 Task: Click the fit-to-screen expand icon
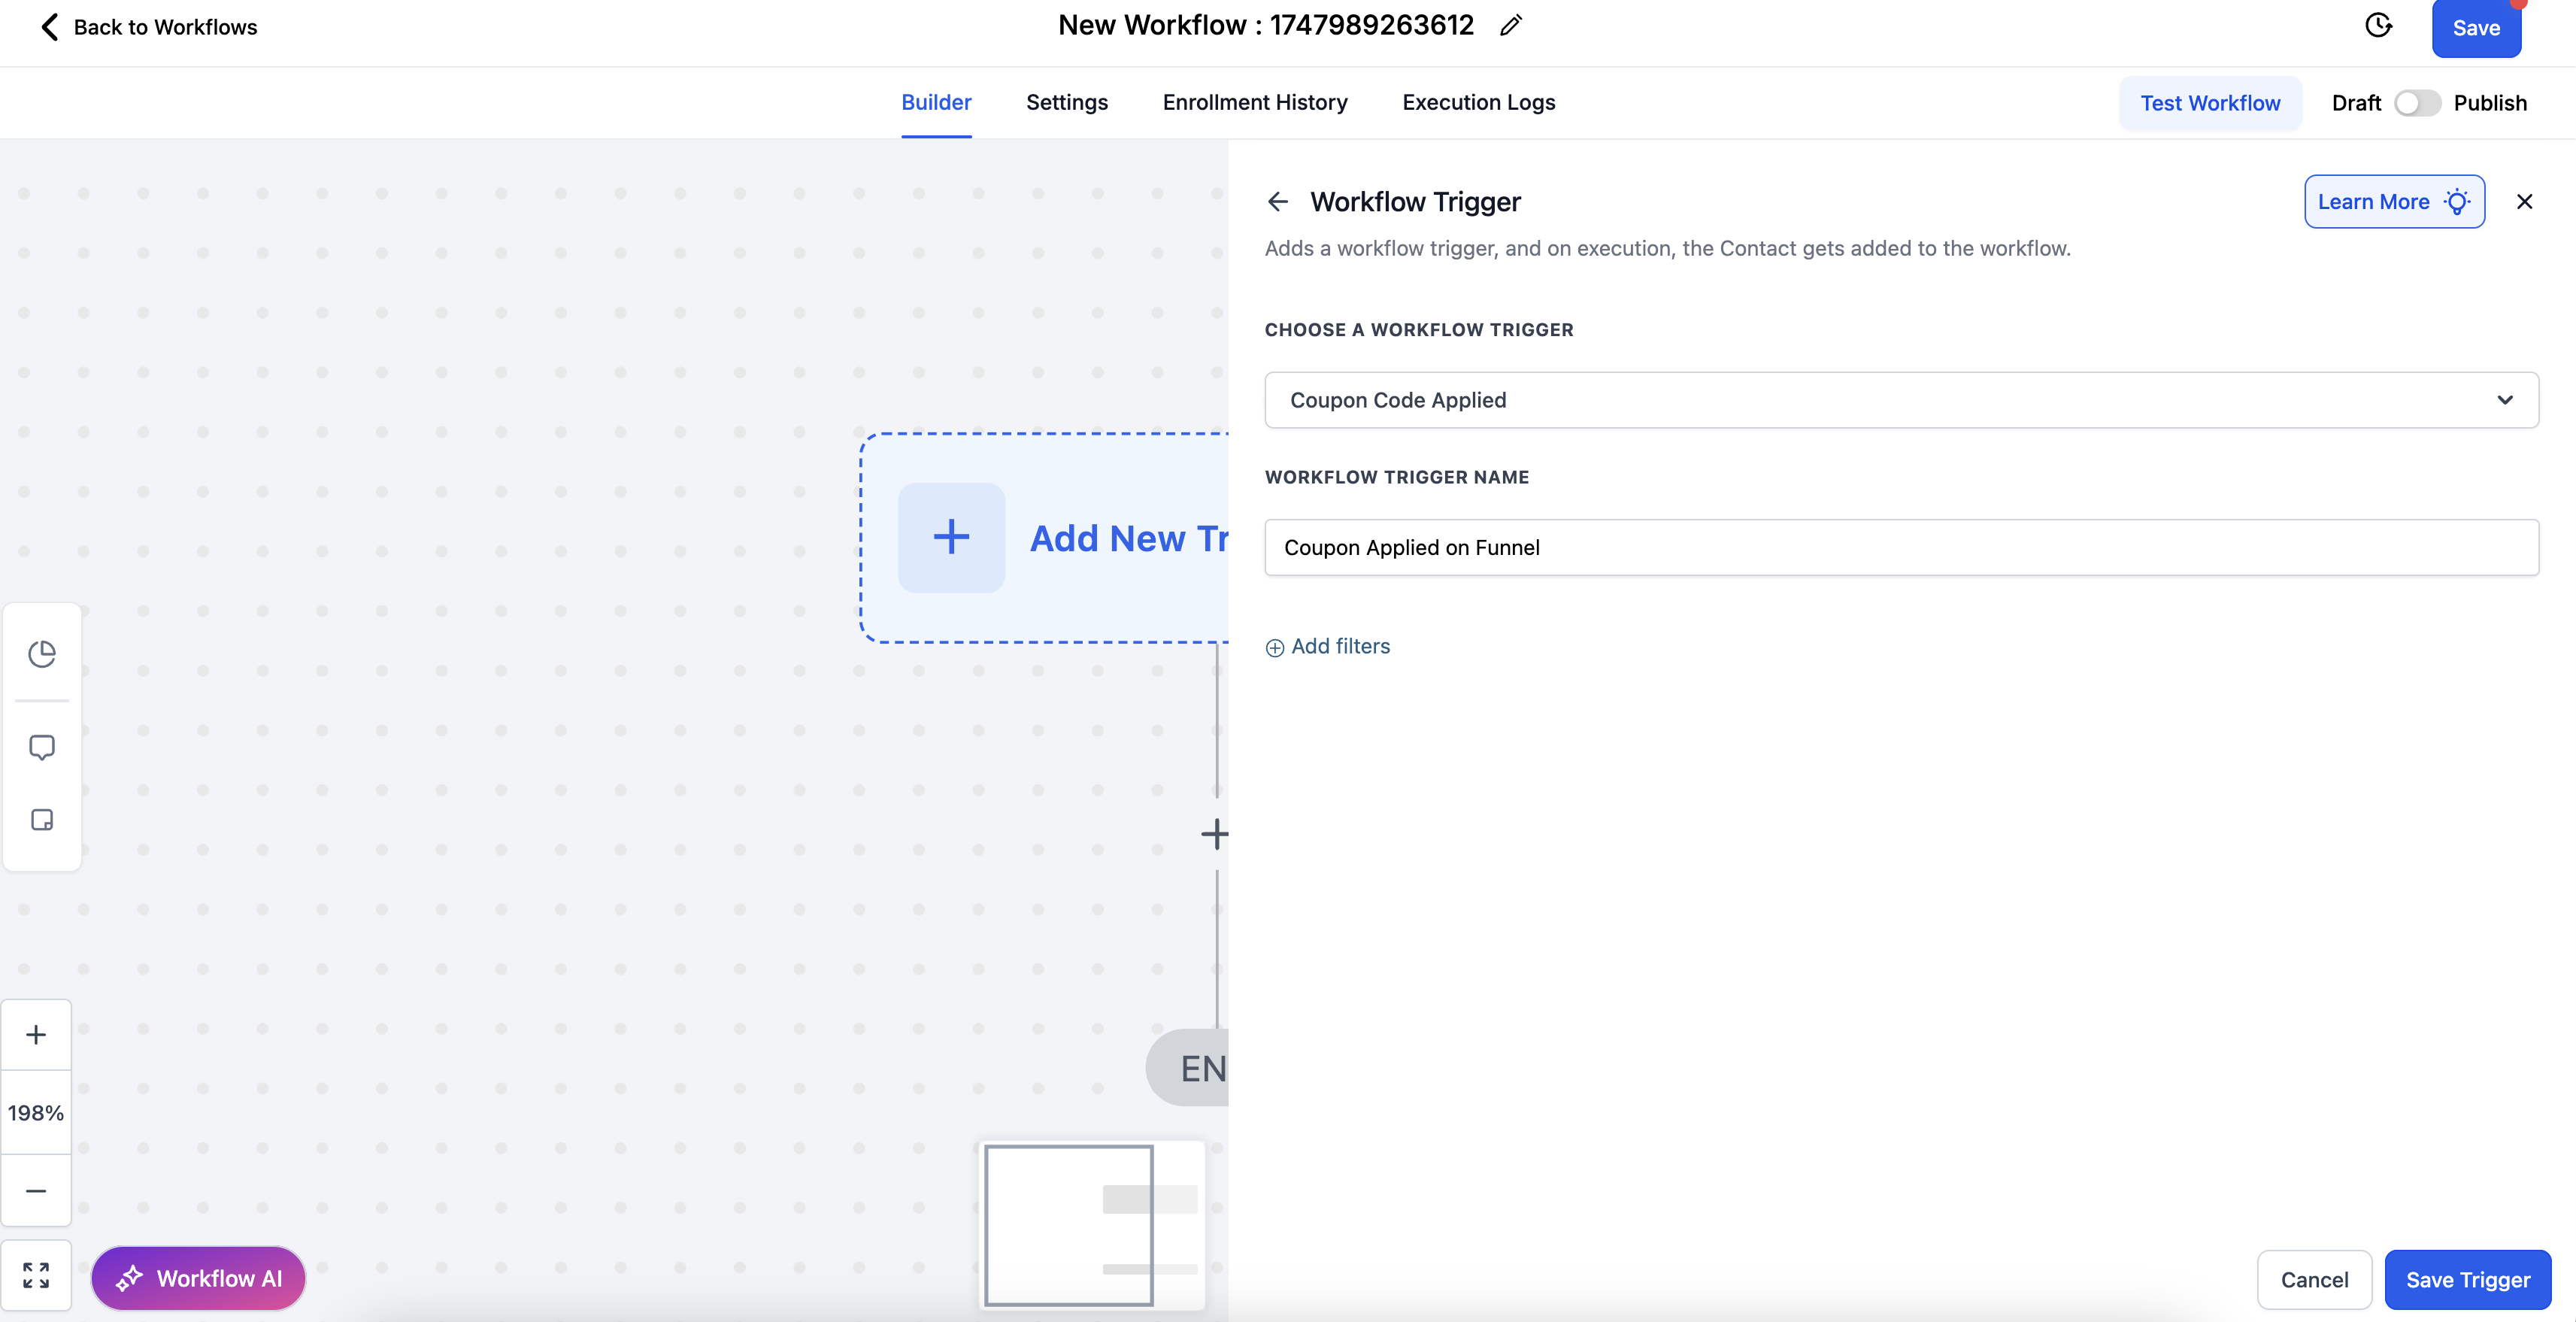pos(36,1275)
